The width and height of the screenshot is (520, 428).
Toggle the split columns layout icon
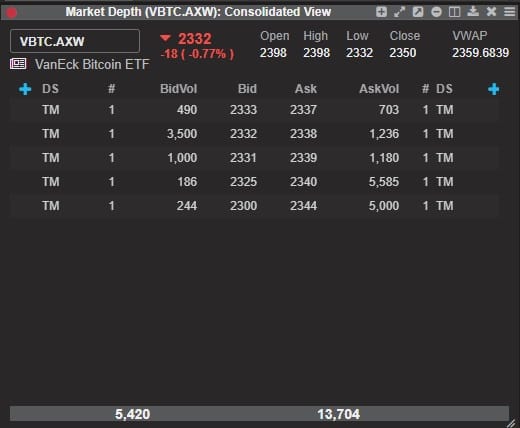(x=455, y=12)
